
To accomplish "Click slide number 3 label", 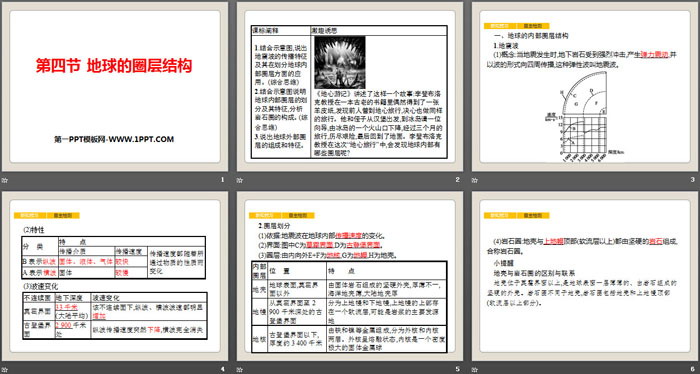I will tap(692, 180).
